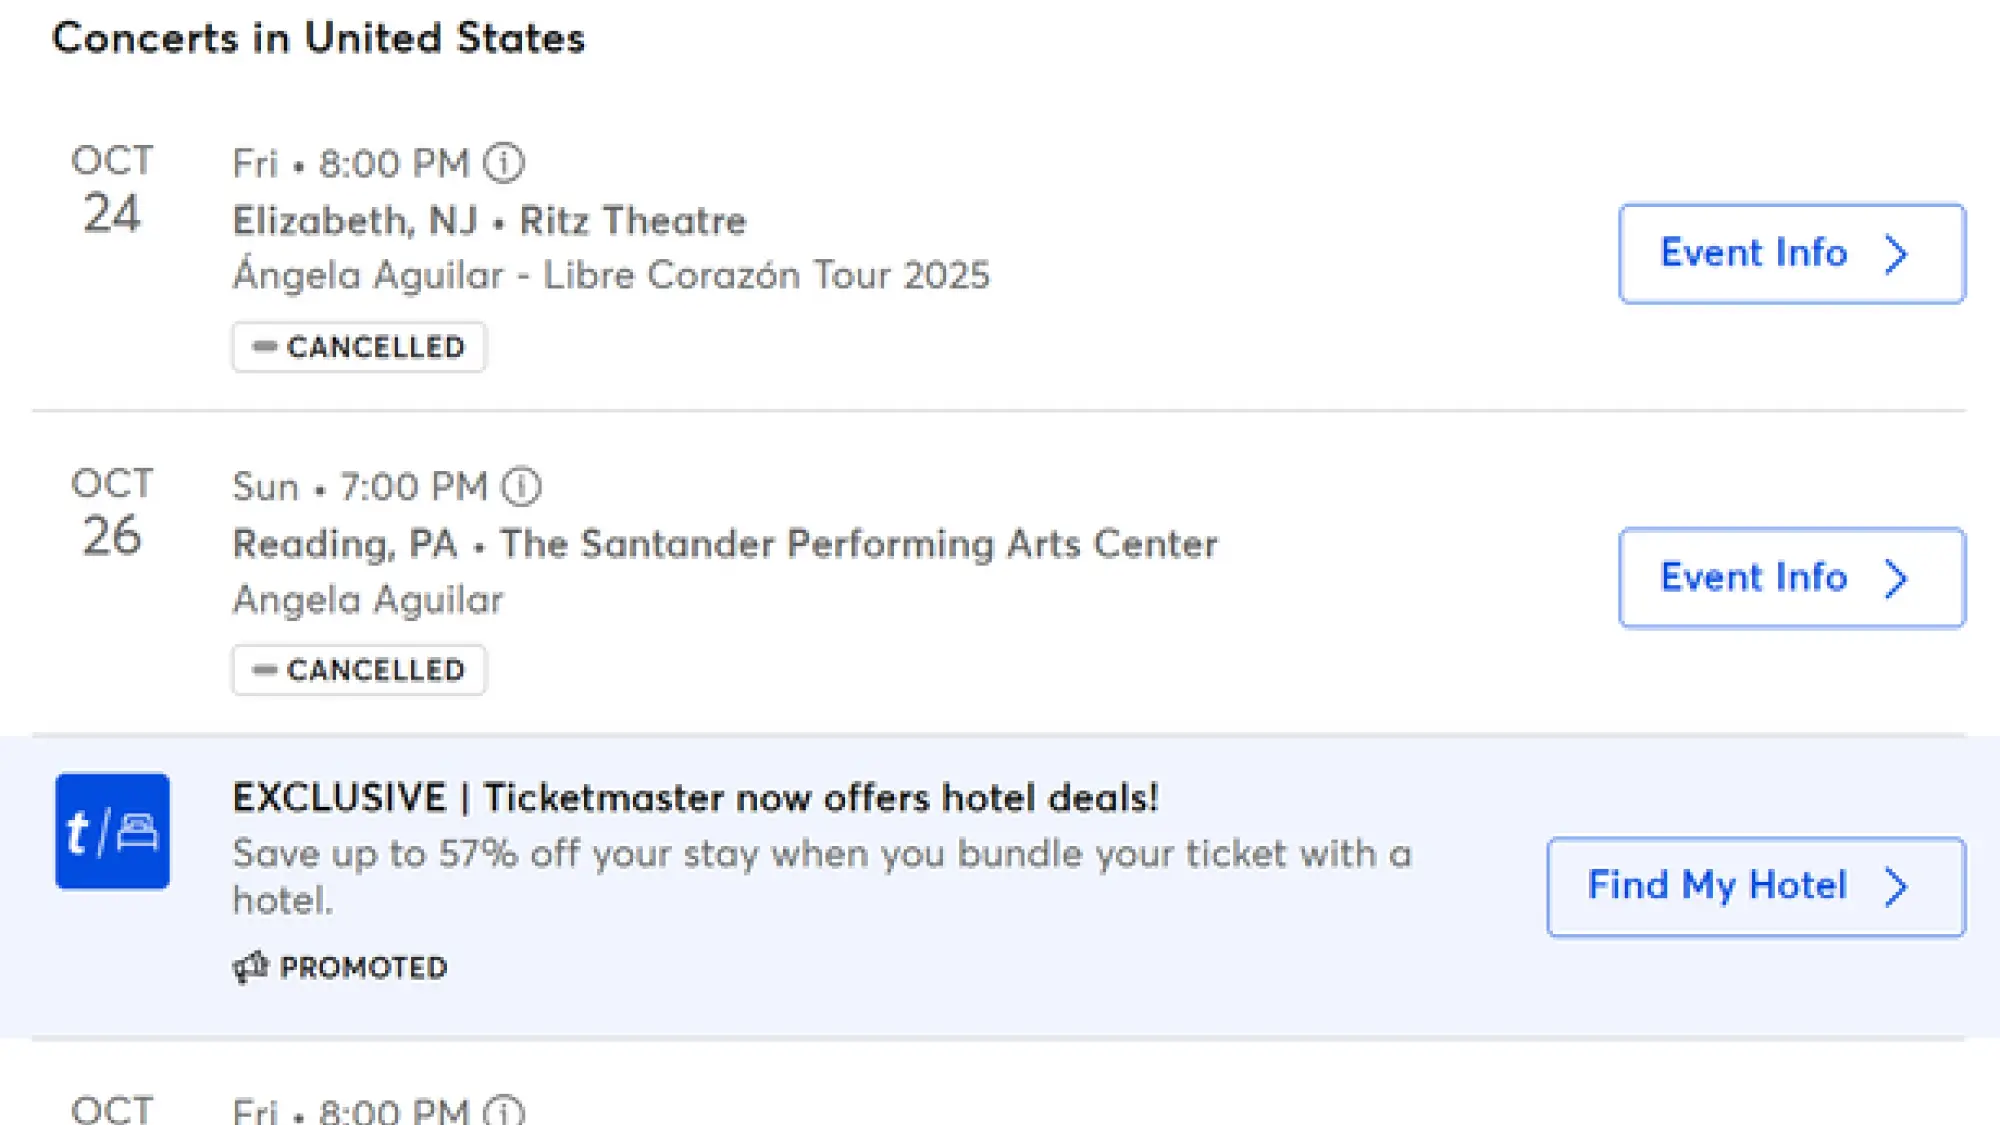Image resolution: width=2000 pixels, height=1125 pixels.
Task: Click the minus icon in Reading event's CANCELLED badge
Action: (x=264, y=670)
